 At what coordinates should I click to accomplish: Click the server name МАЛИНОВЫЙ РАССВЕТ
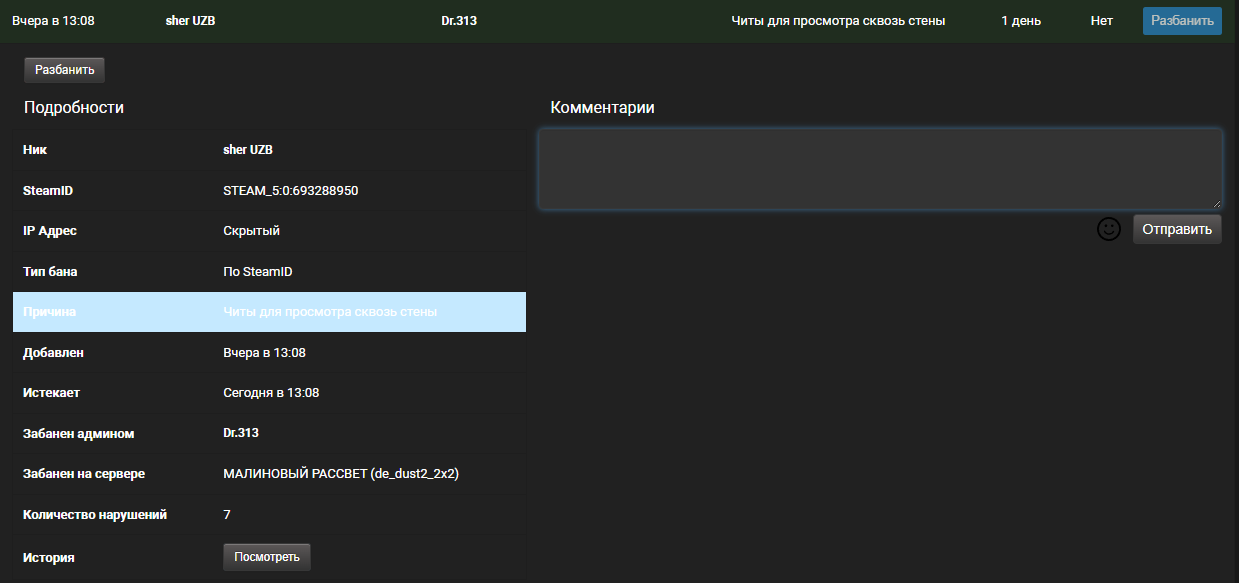(x=340, y=474)
